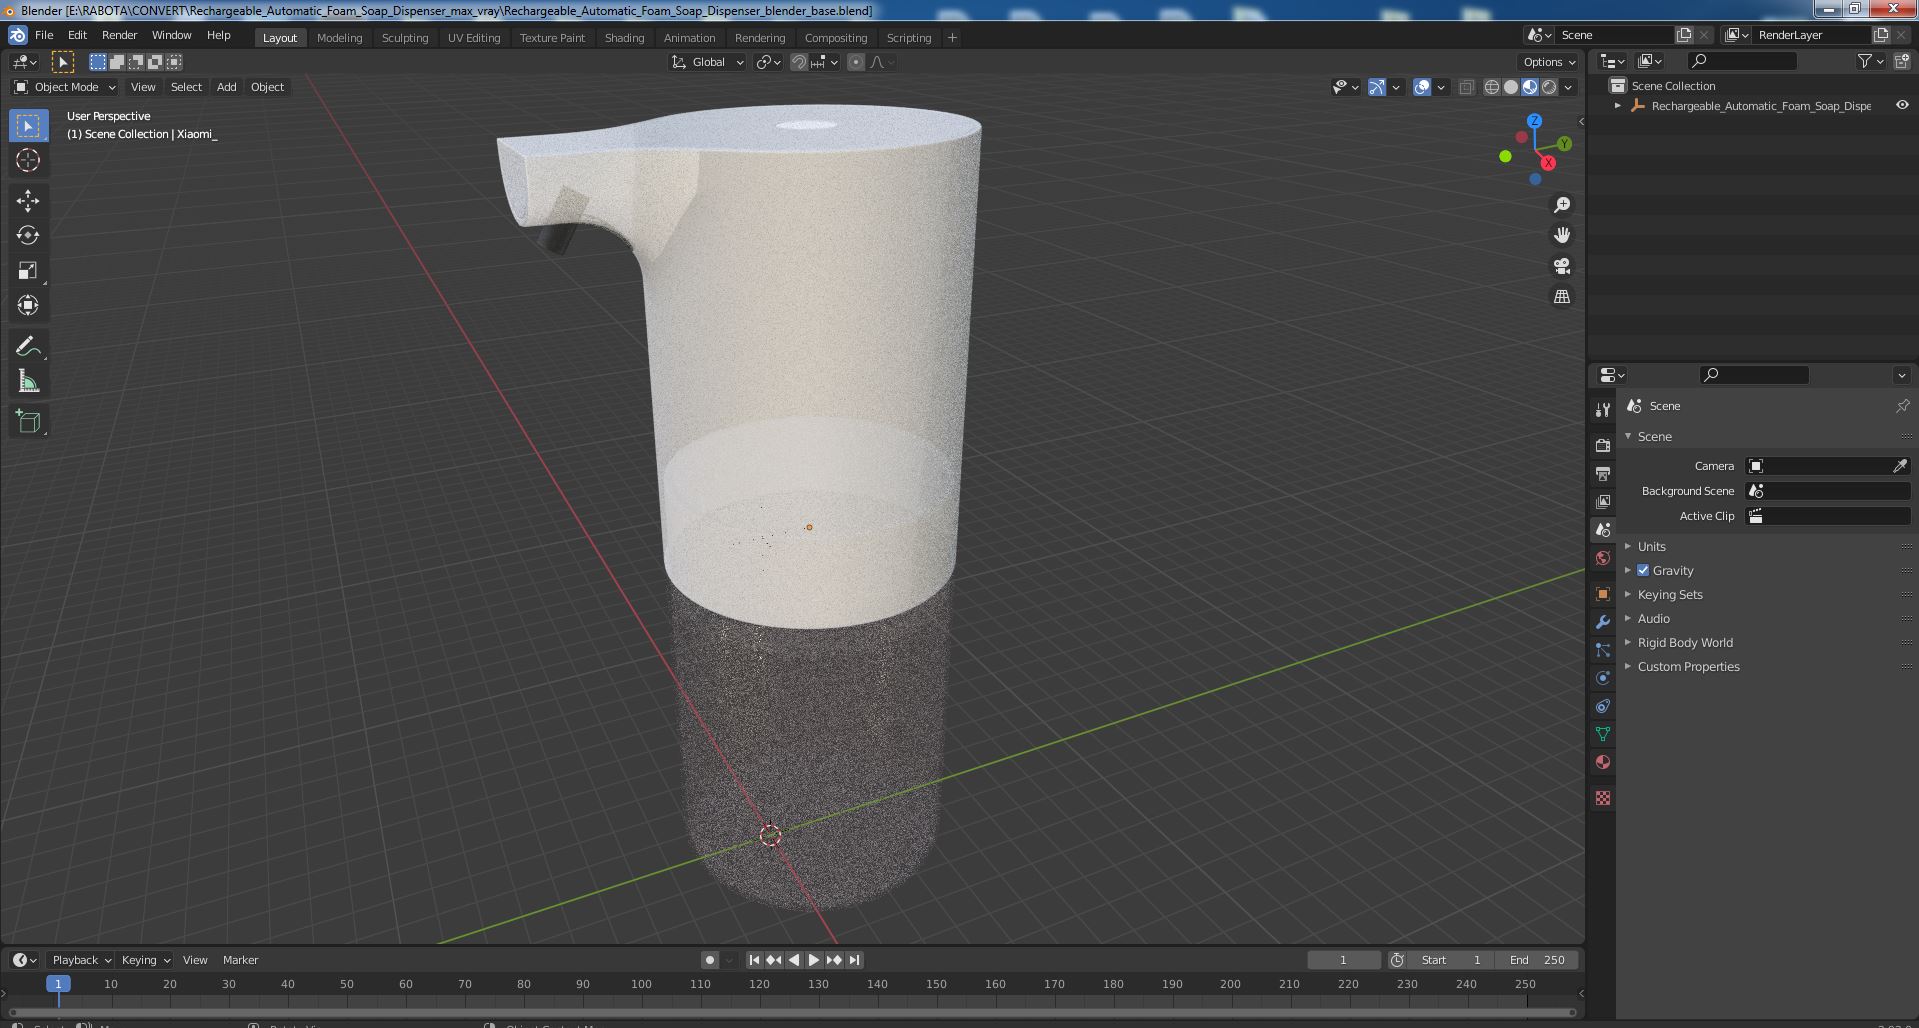Screen dimensions: 1919x1028
Task: Click the viewport zoom magnifier icon
Action: click(x=1561, y=205)
